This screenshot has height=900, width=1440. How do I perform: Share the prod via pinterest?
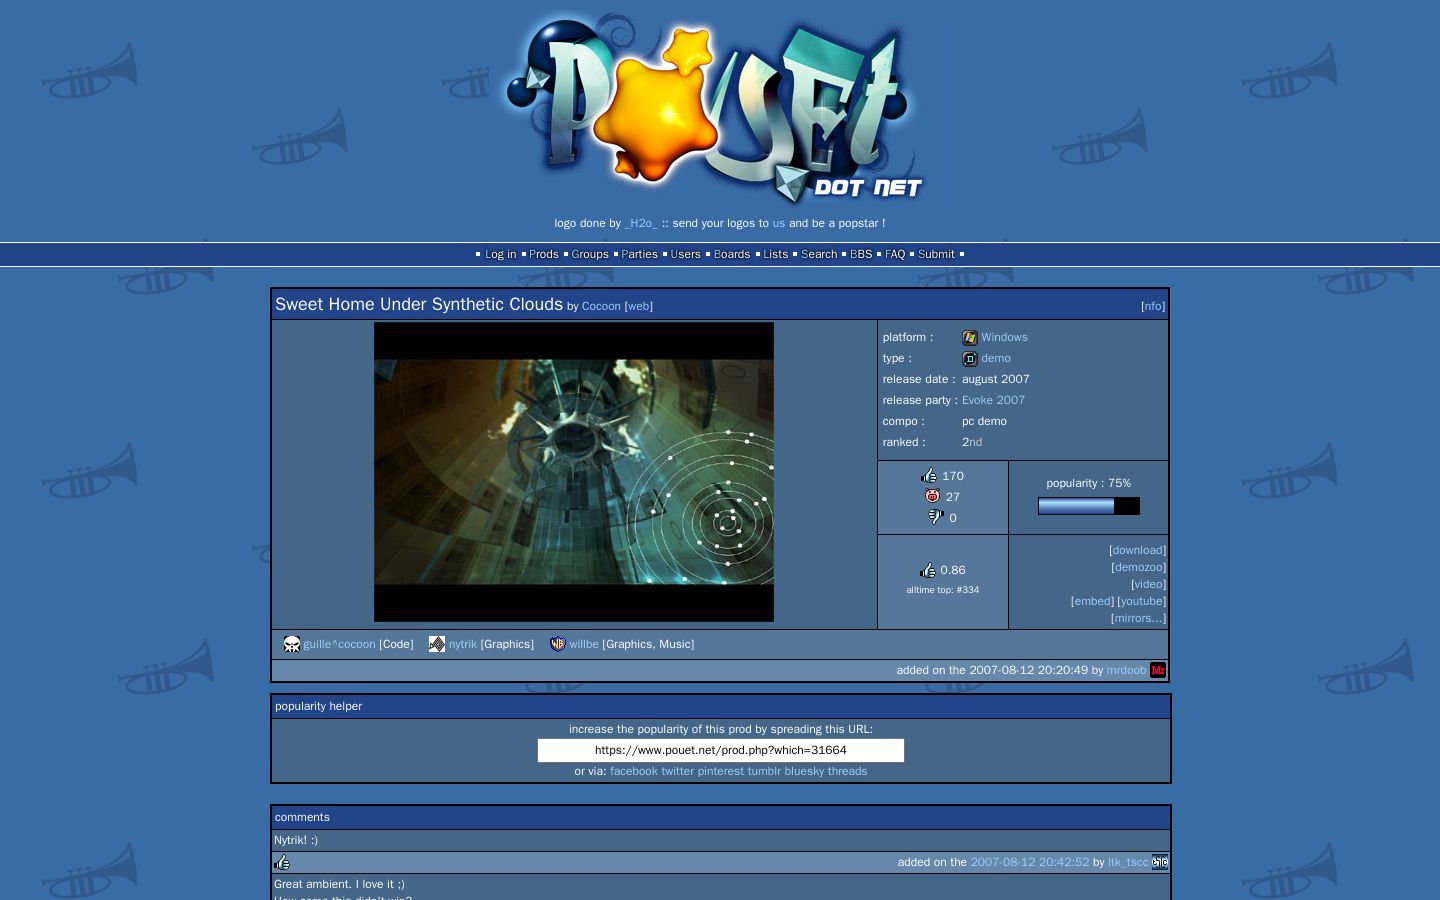coord(721,771)
